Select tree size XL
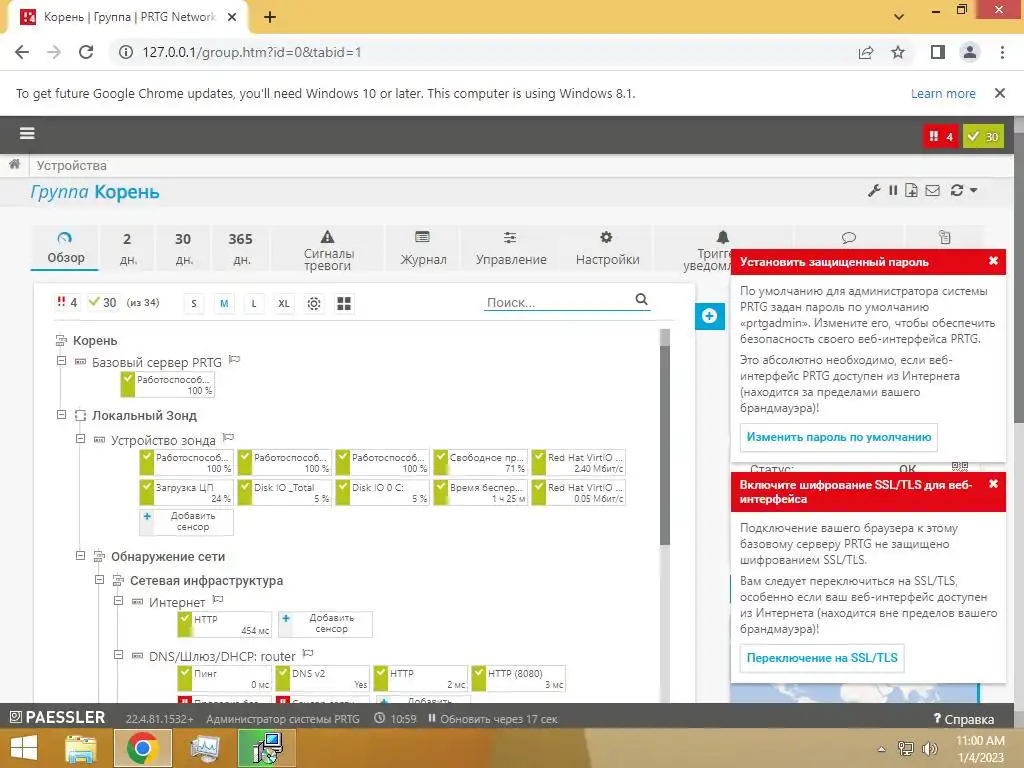 coord(284,304)
